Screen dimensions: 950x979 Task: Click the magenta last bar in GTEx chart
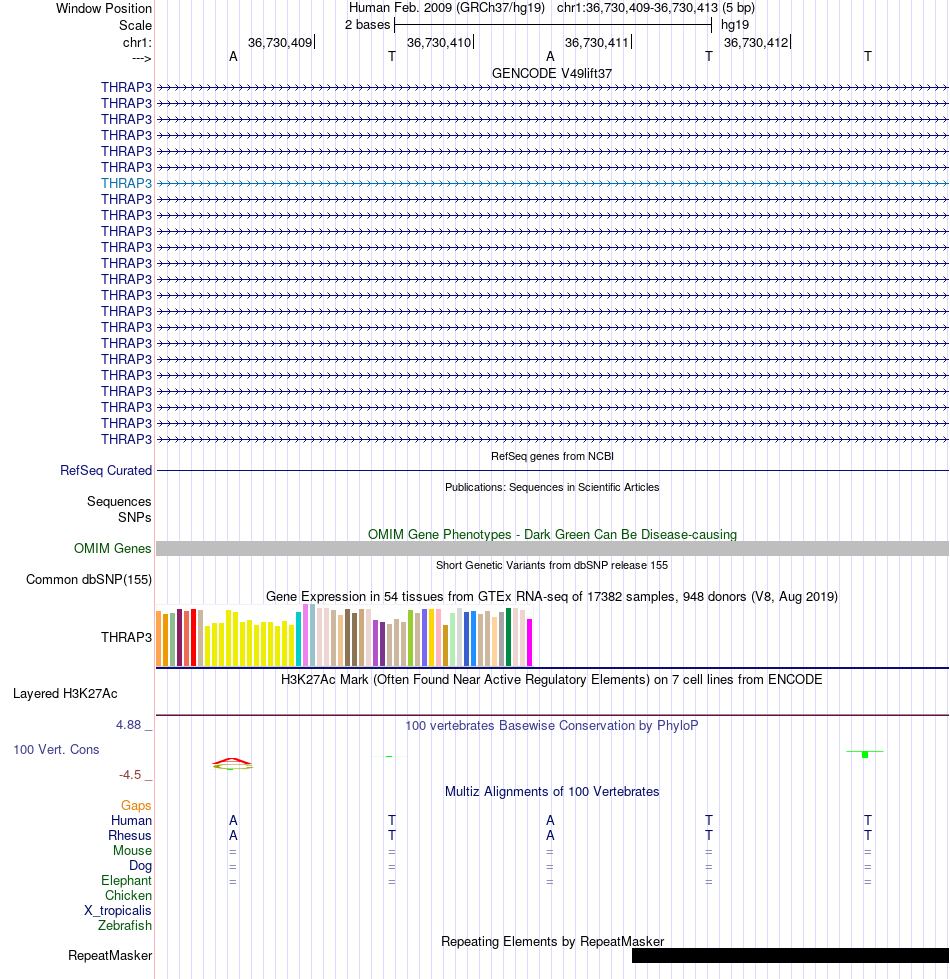pos(530,642)
